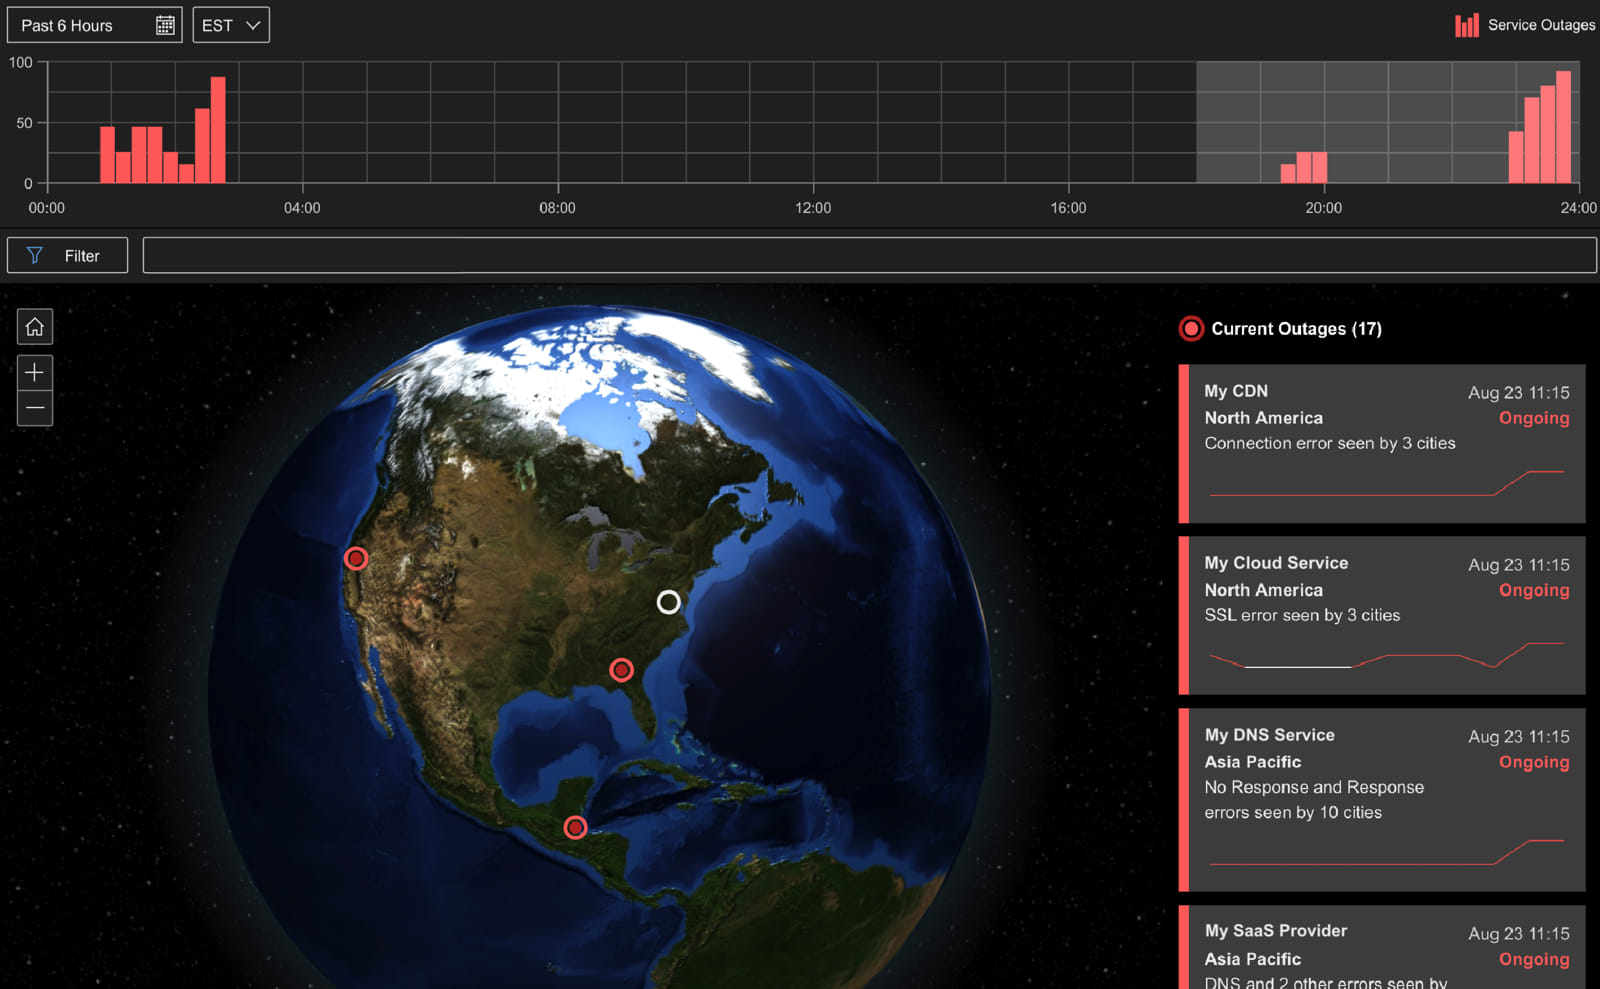The image size is (1600, 989).
Task: Click the My Cloud Service 'North America' region
Action: [1263, 590]
